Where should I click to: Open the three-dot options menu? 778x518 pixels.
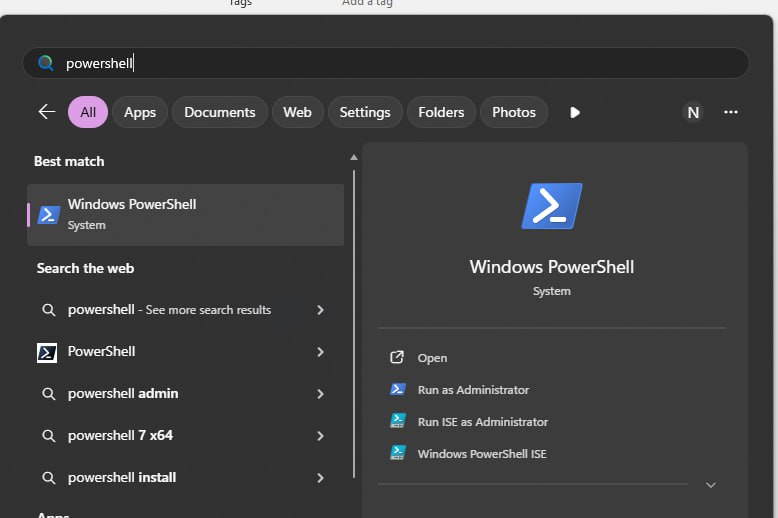pos(730,112)
